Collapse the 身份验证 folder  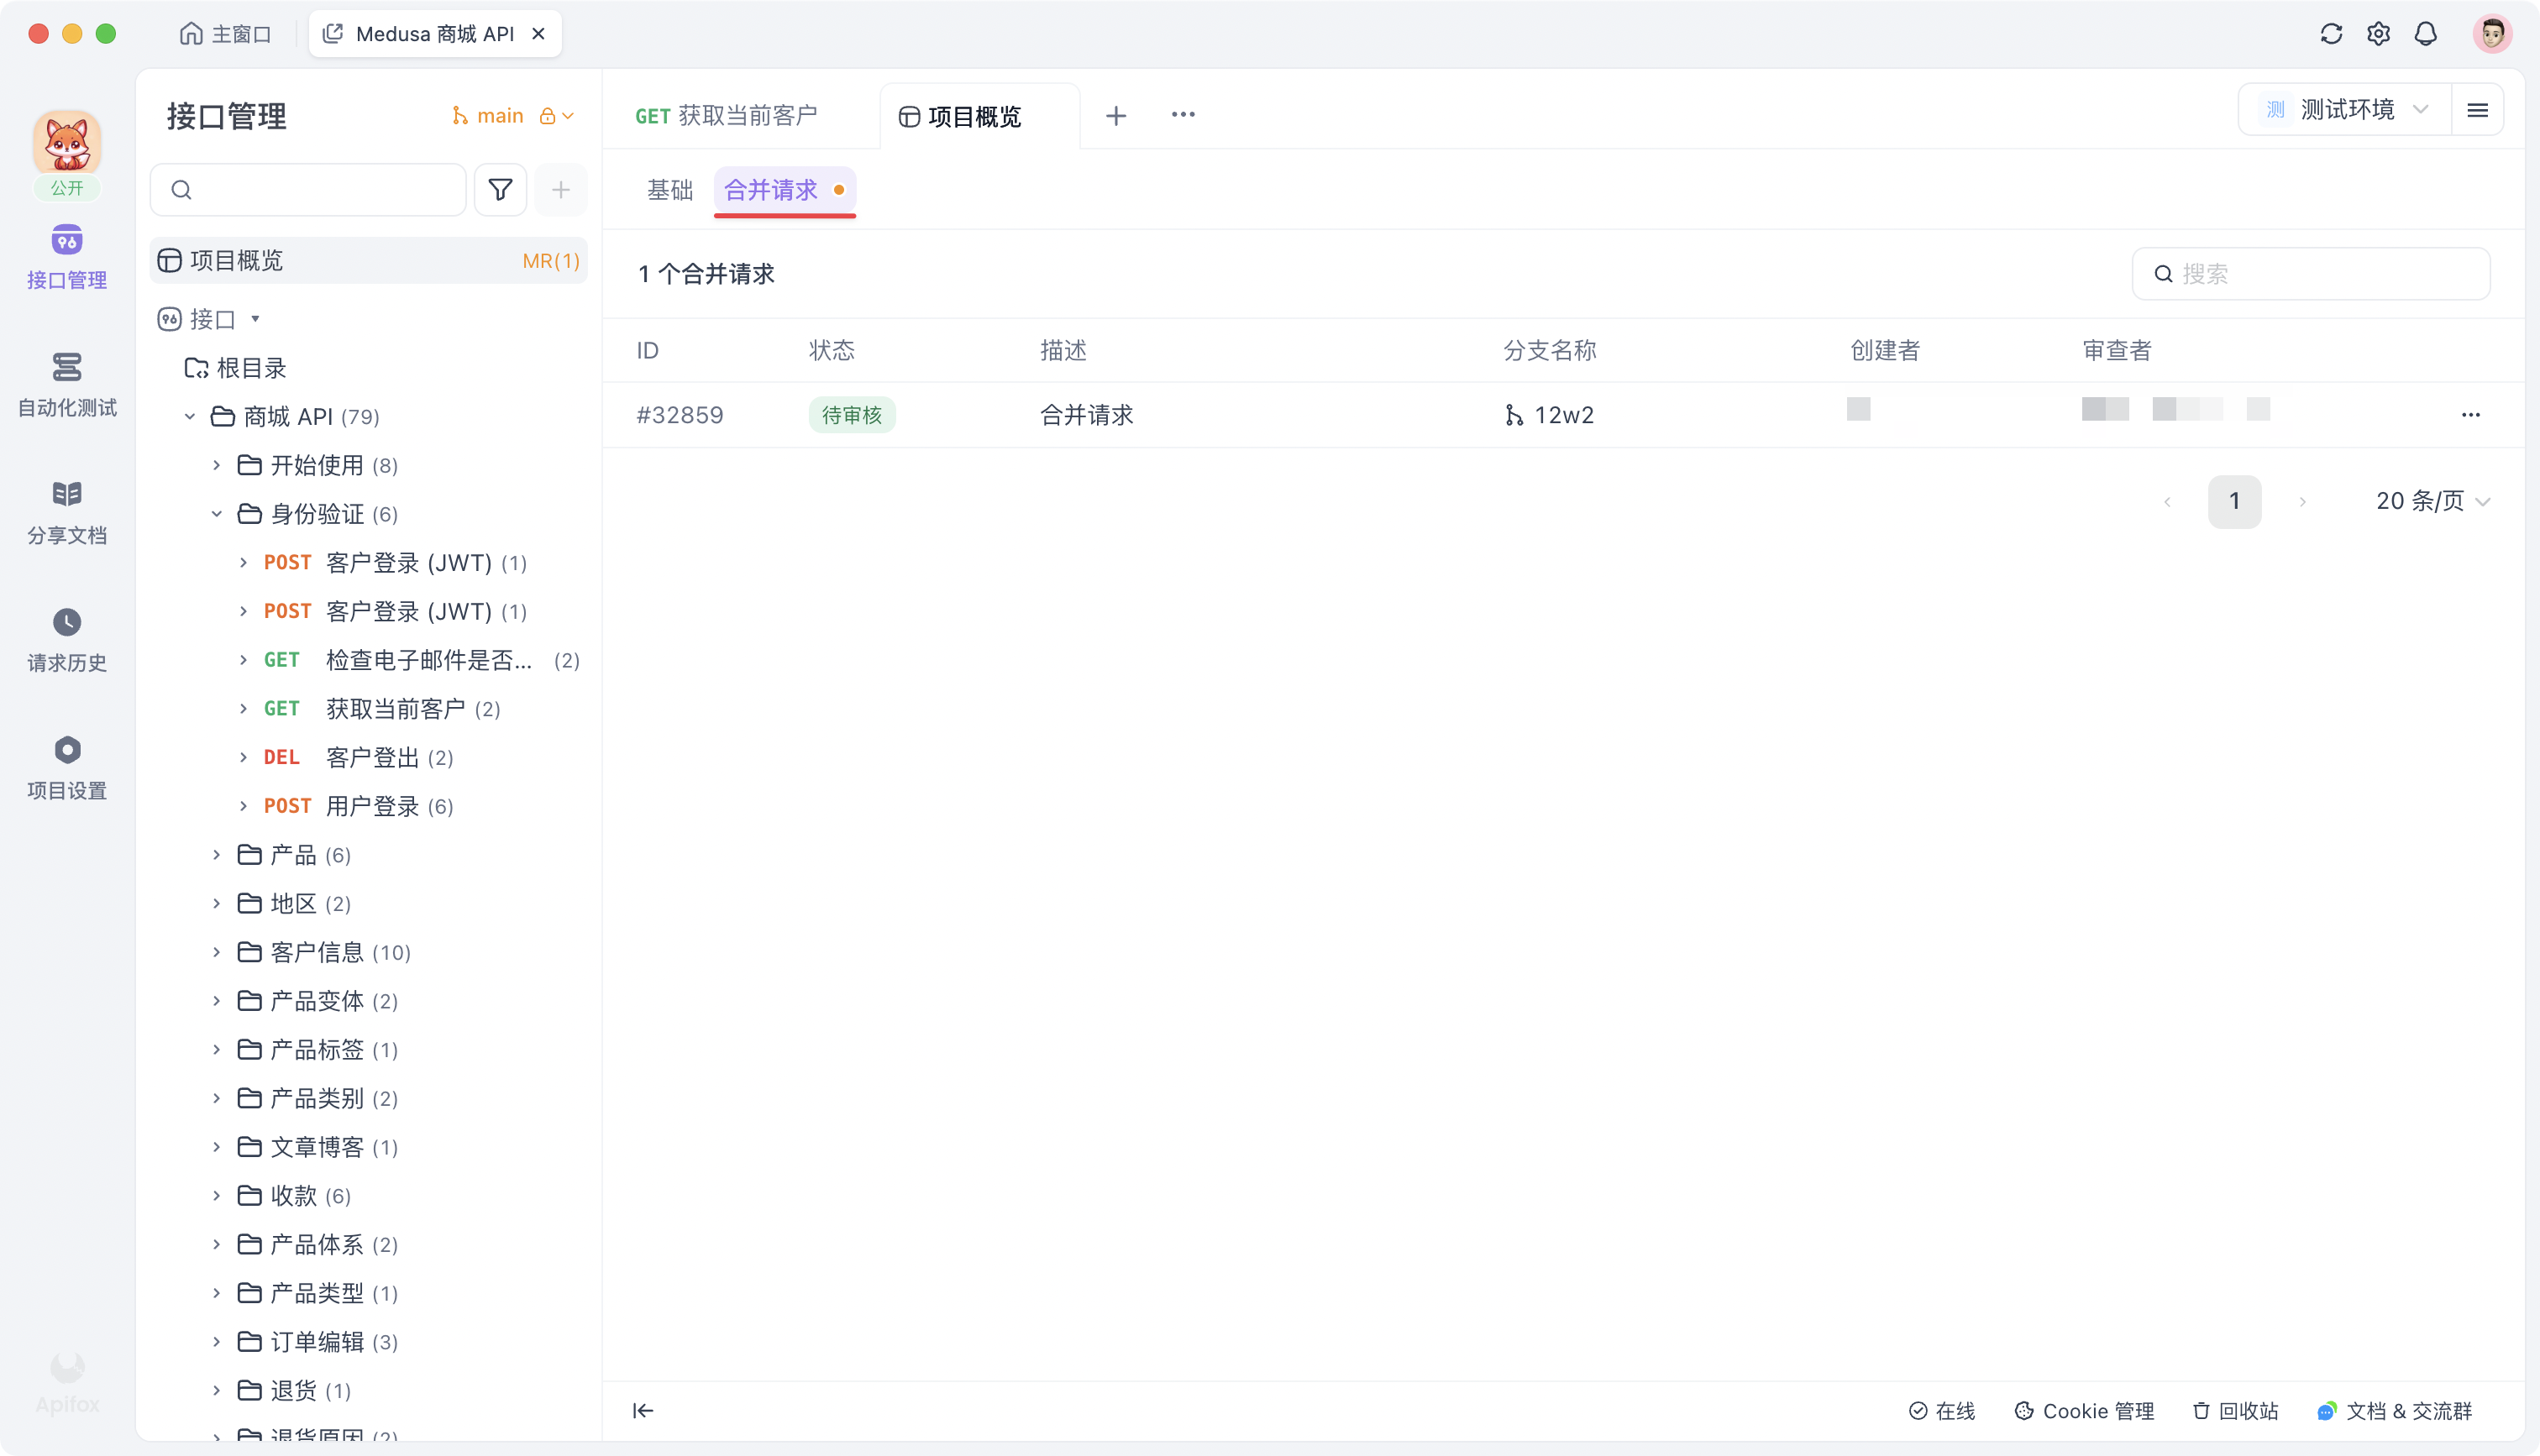tap(217, 514)
